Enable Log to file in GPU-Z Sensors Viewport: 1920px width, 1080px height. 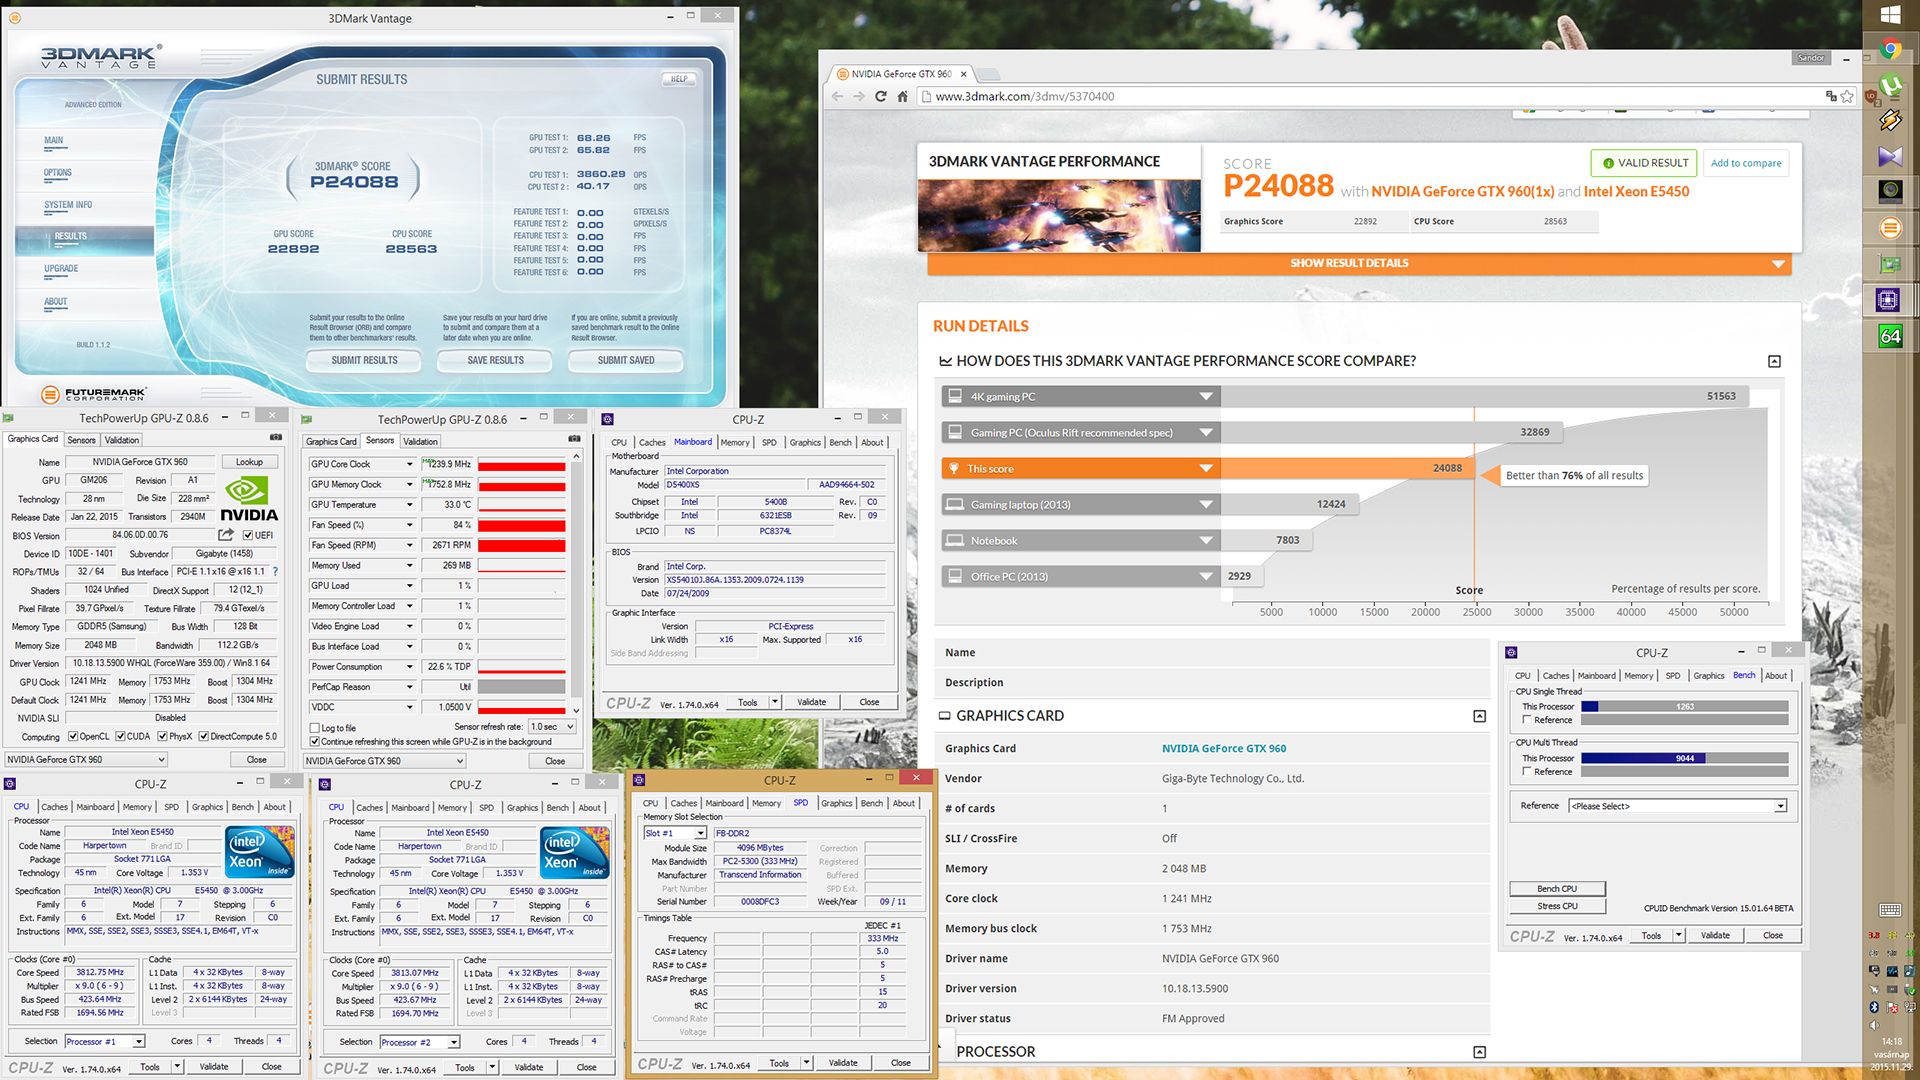(315, 728)
